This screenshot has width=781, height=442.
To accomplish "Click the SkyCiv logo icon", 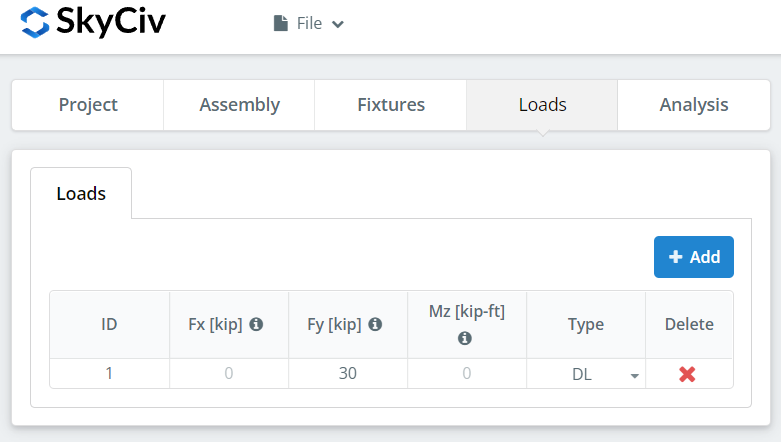I will [34, 22].
